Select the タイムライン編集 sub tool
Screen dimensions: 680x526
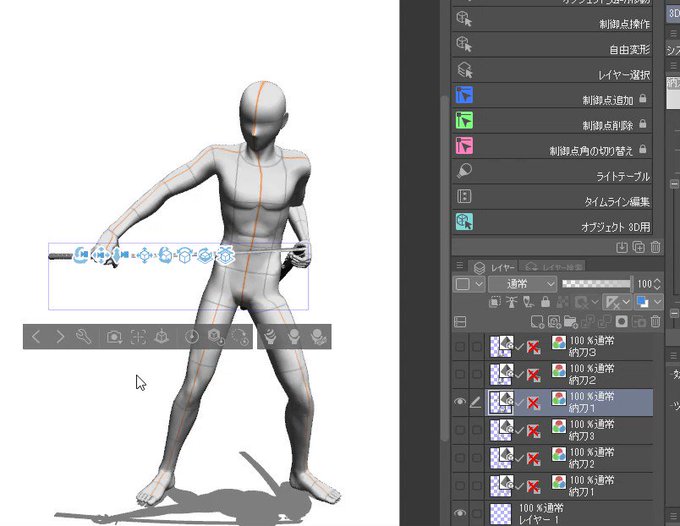(x=552, y=197)
